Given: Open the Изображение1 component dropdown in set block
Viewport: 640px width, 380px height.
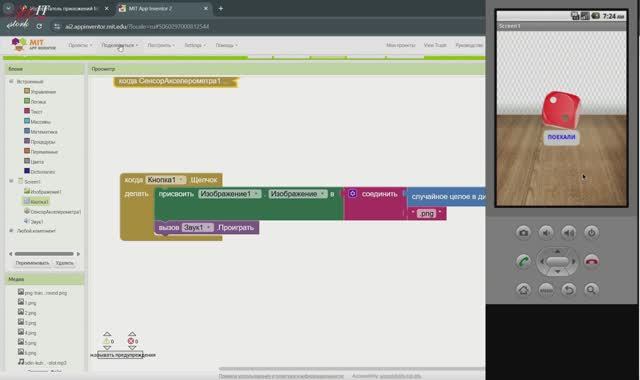Looking at the screenshot, I should coord(229,194).
